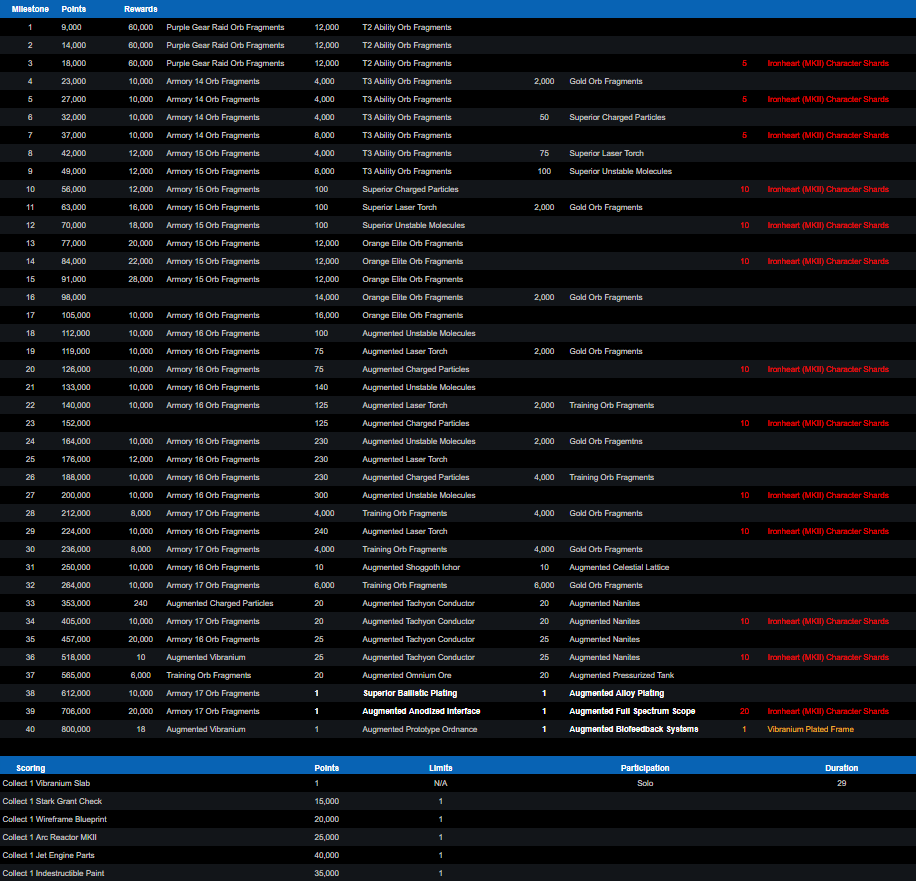Click Ironheart Character Shards in milestone 39 row
Image resolution: width=916 pixels, height=881 pixels.
click(827, 712)
